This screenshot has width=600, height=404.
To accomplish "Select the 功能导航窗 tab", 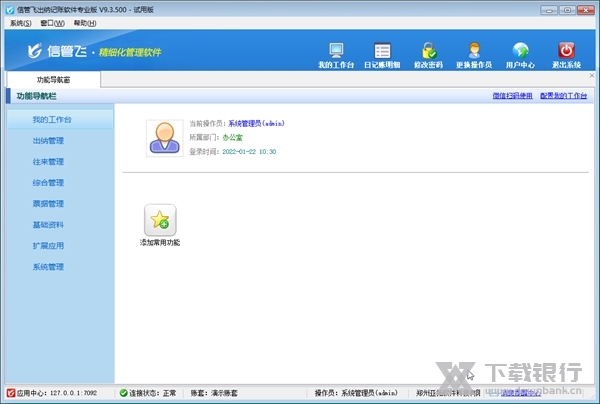I will pos(54,80).
